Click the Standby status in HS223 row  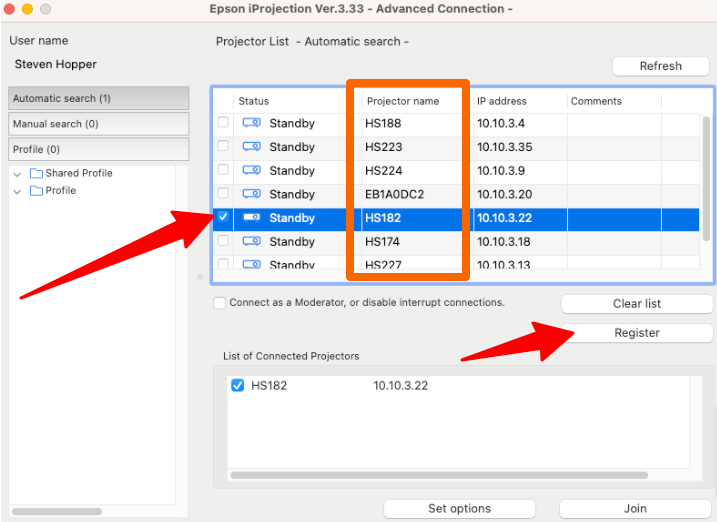pos(292,147)
